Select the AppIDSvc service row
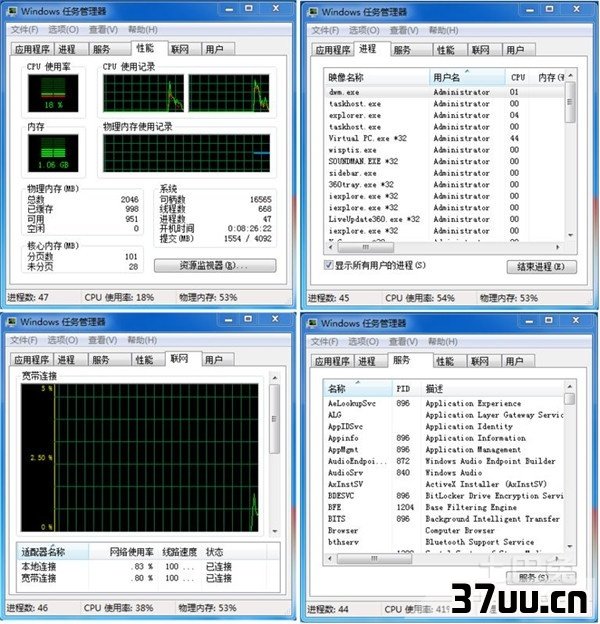 (x=444, y=427)
